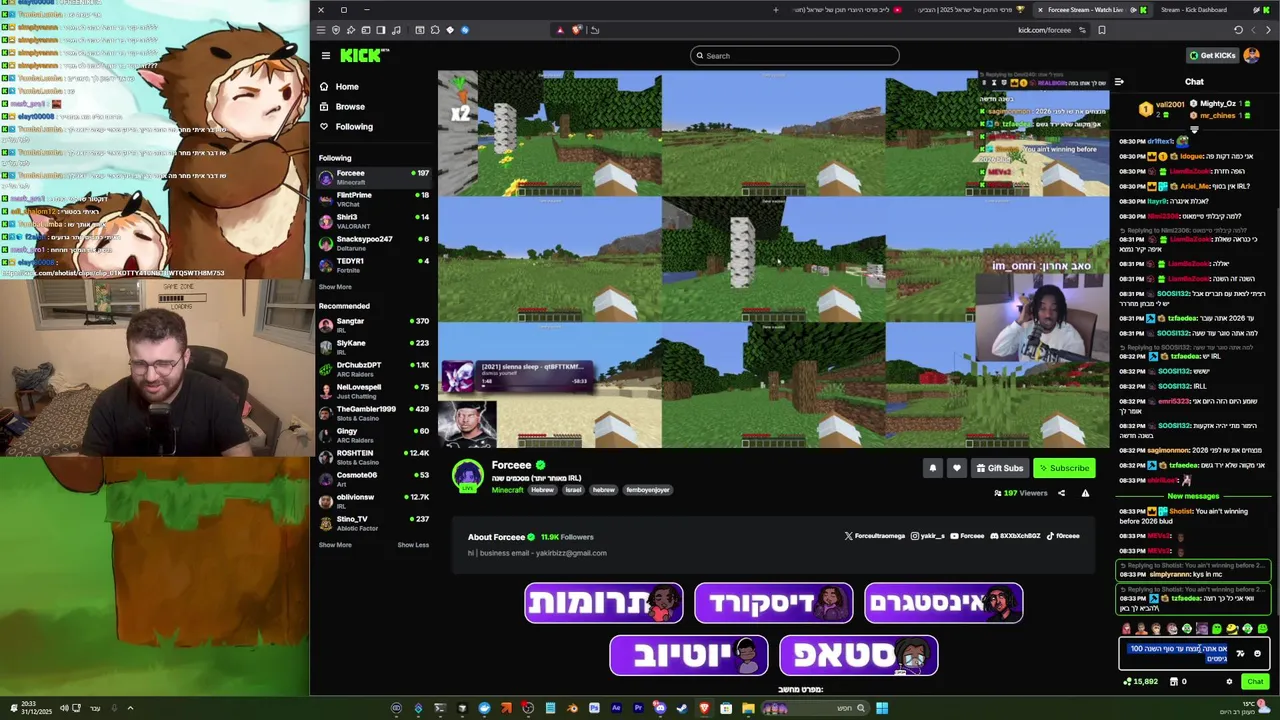Click the notification bell for Forceee
The width and height of the screenshot is (1280, 720).
(933, 468)
